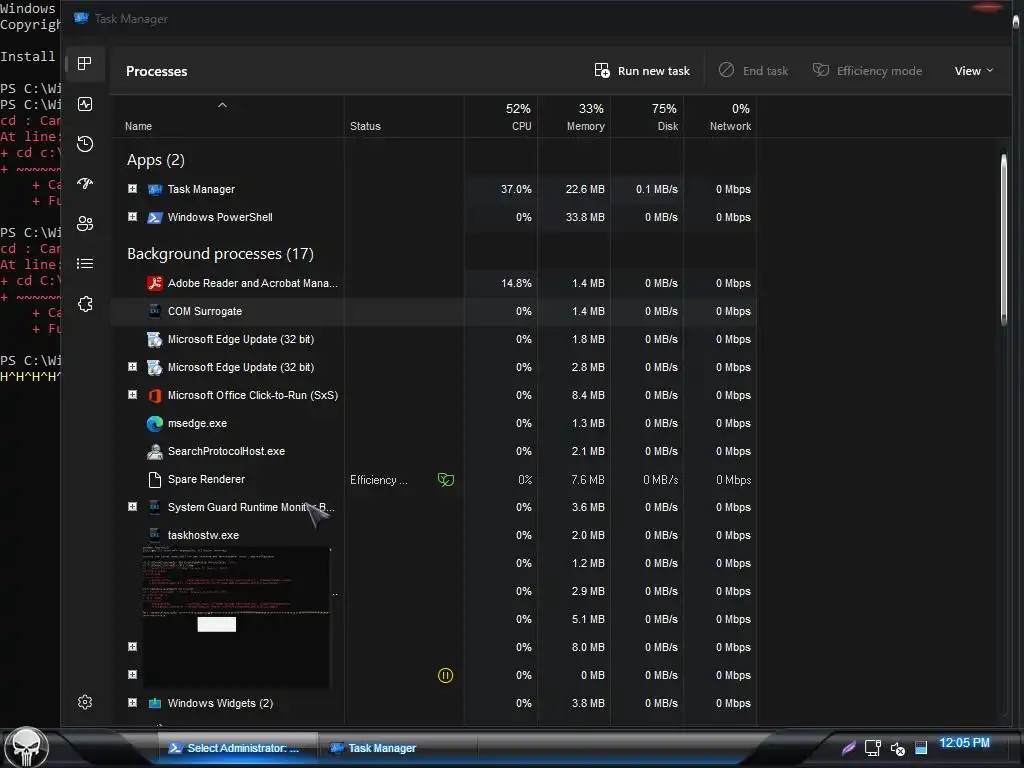Expand System Guard Runtime Monitor row
This screenshot has width=1024, height=768.
pos(133,507)
